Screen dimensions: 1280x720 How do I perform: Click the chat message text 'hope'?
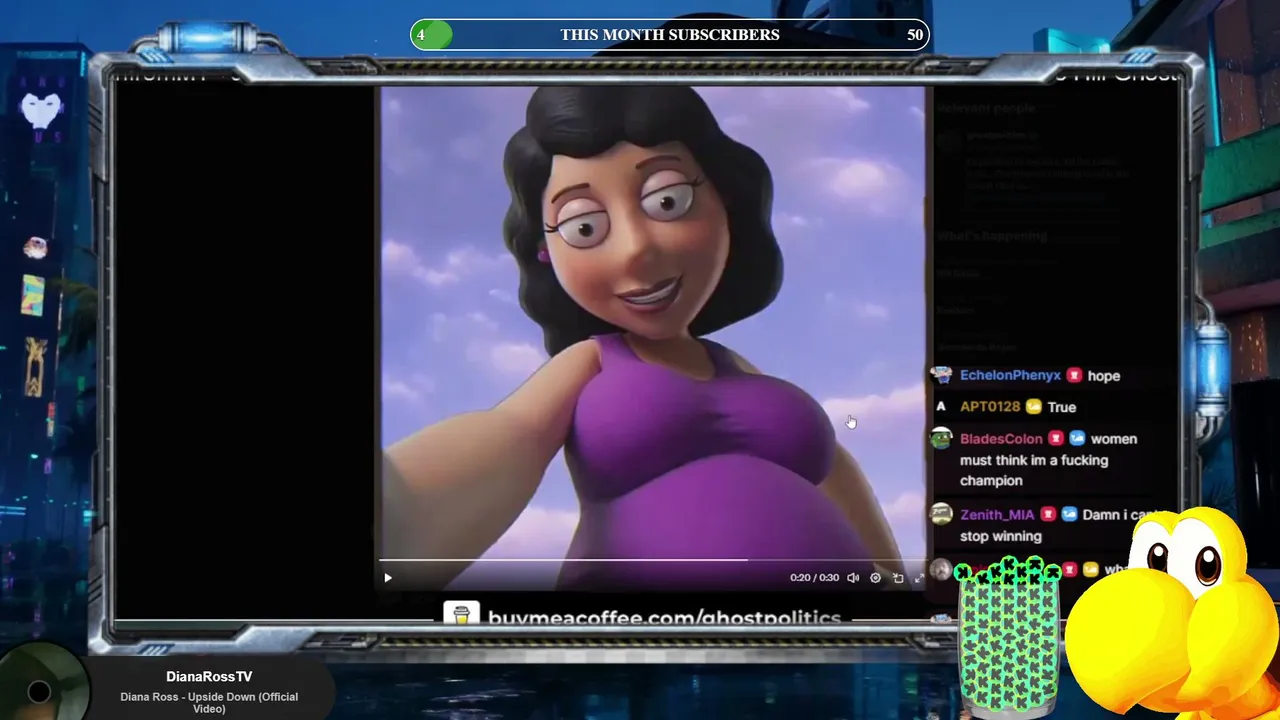(x=1103, y=376)
